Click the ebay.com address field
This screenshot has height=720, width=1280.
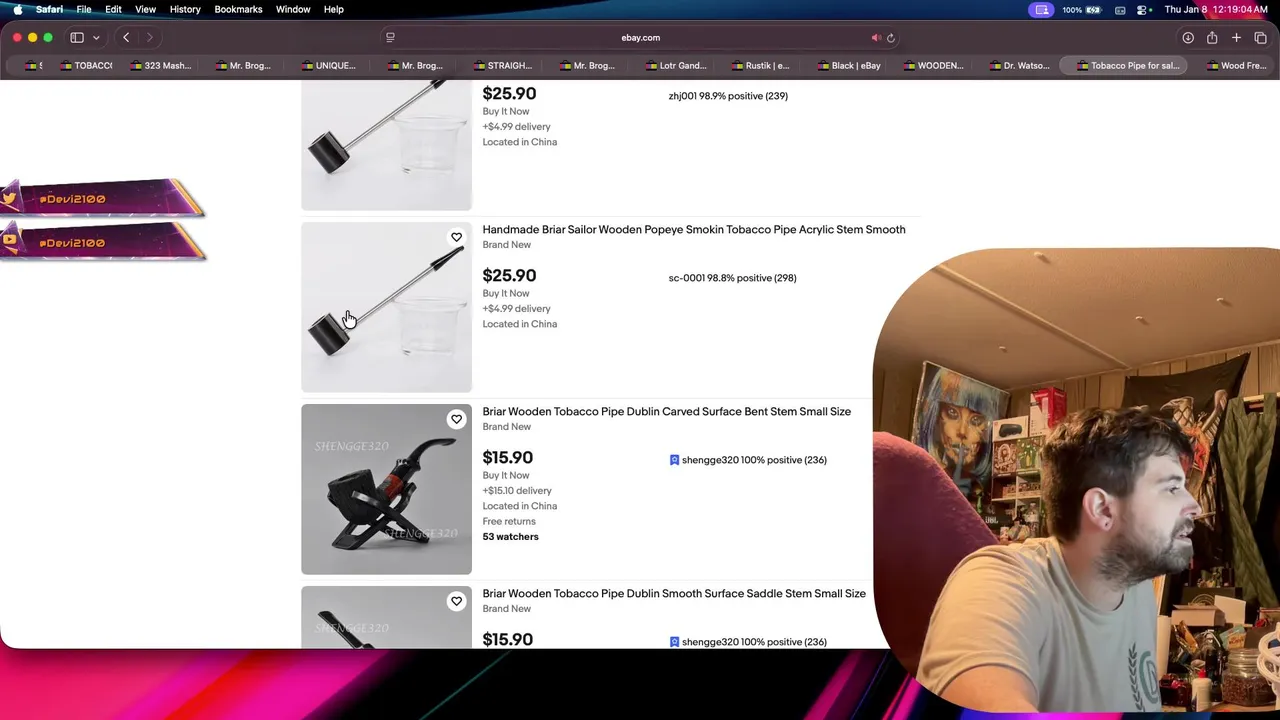click(x=640, y=38)
